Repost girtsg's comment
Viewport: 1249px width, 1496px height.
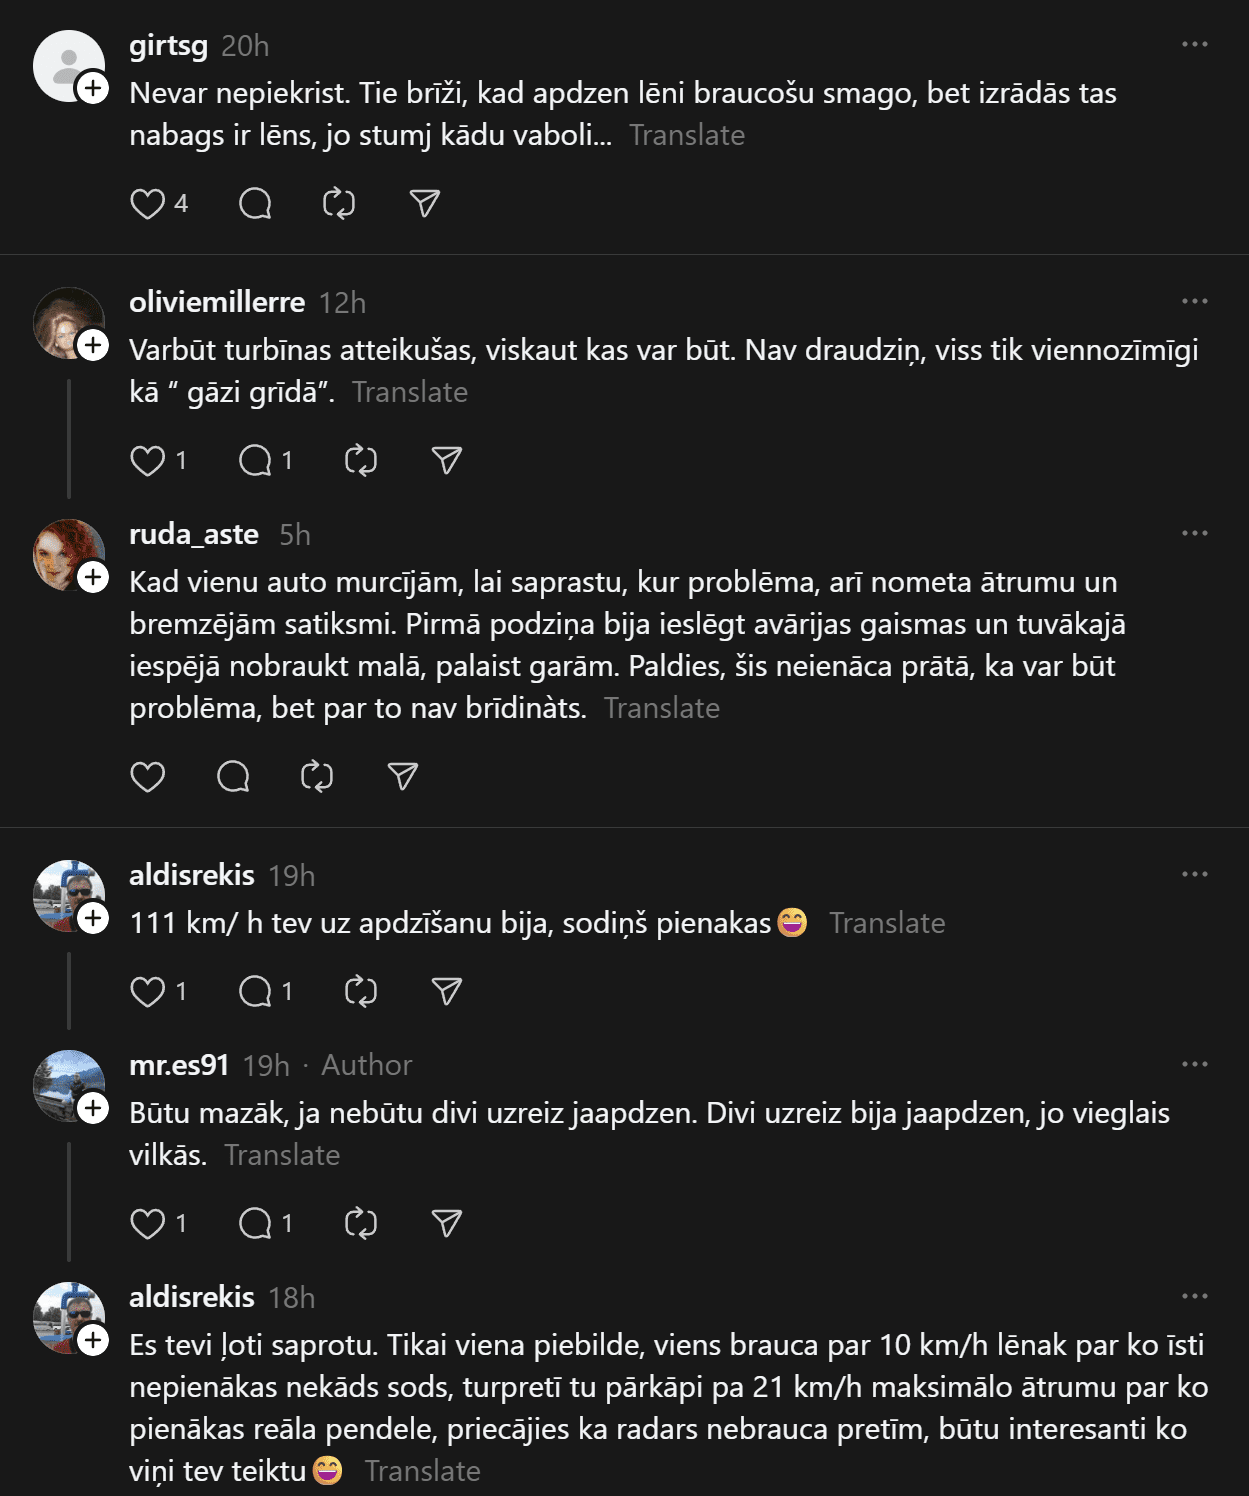(x=339, y=204)
